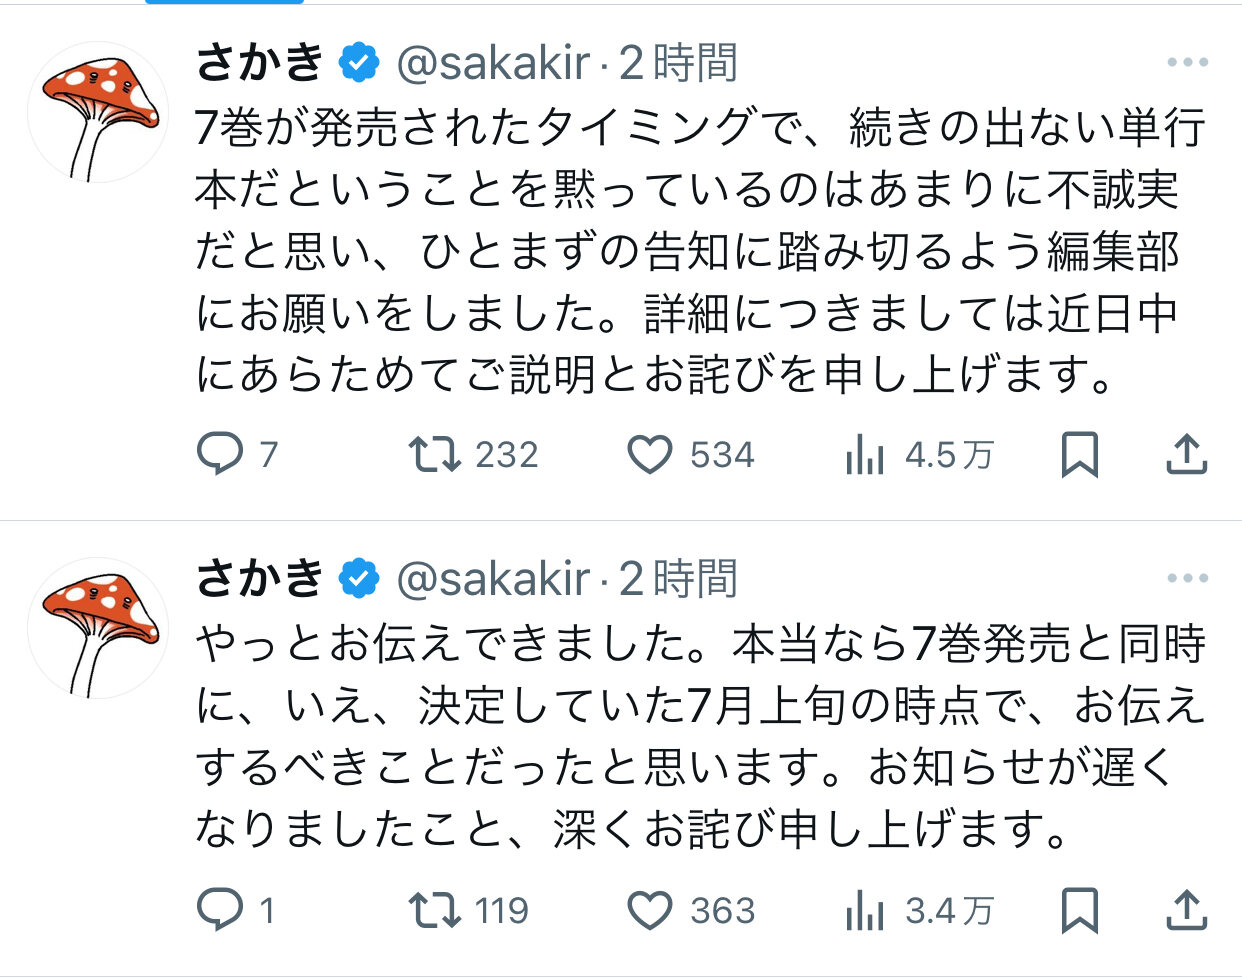Open the first tweet's 2時間 timestamp

[678, 64]
